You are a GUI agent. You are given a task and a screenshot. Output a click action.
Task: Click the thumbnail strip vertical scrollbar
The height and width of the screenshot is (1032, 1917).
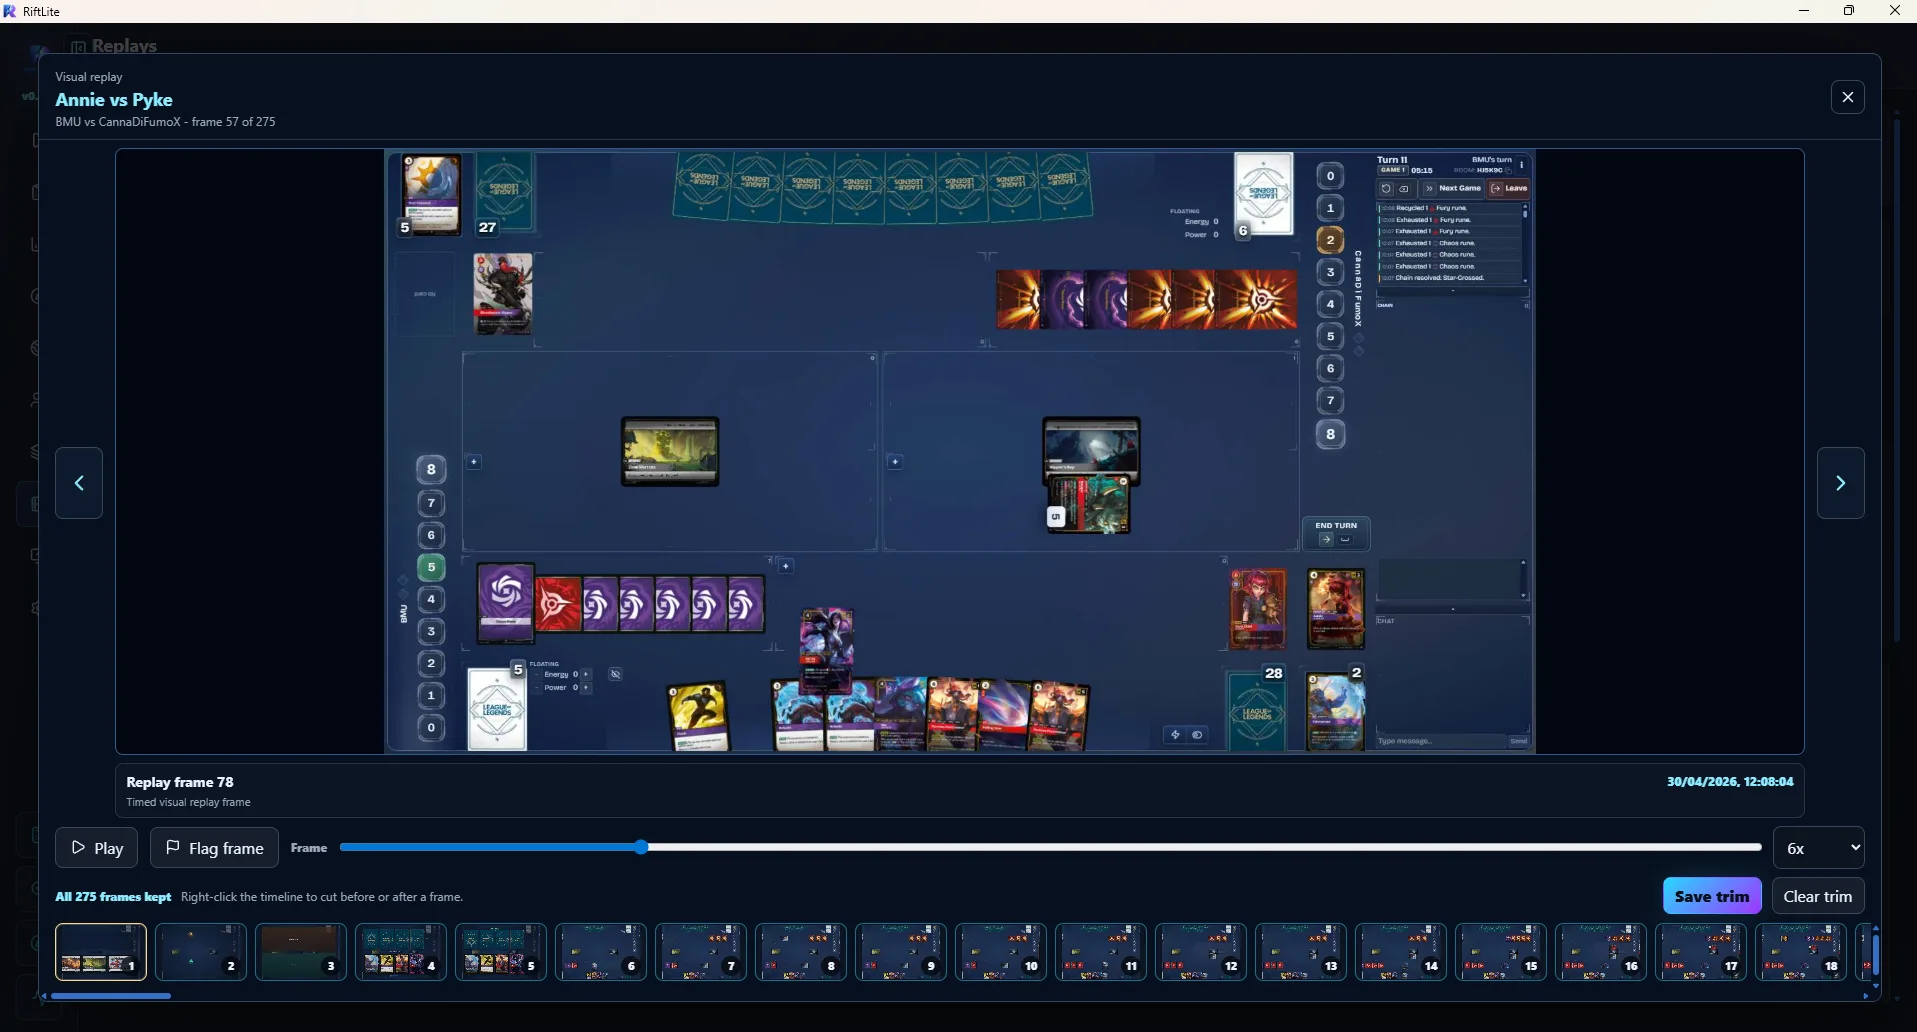pos(1876,957)
